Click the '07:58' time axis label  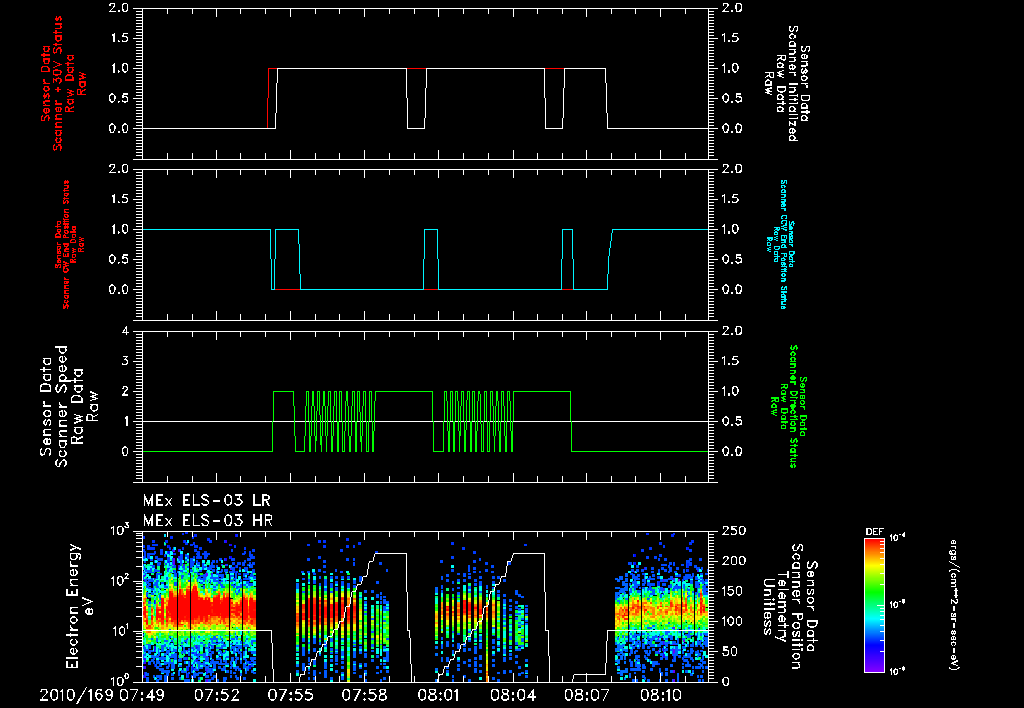(366, 695)
